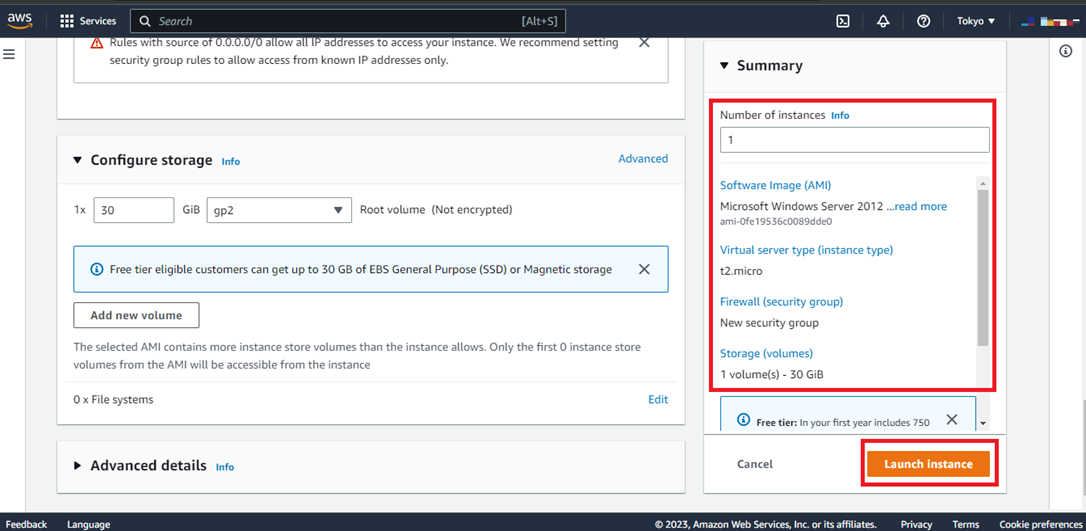This screenshot has height=531, width=1086.
Task: Open the Tokyo region dropdown
Action: point(976,21)
